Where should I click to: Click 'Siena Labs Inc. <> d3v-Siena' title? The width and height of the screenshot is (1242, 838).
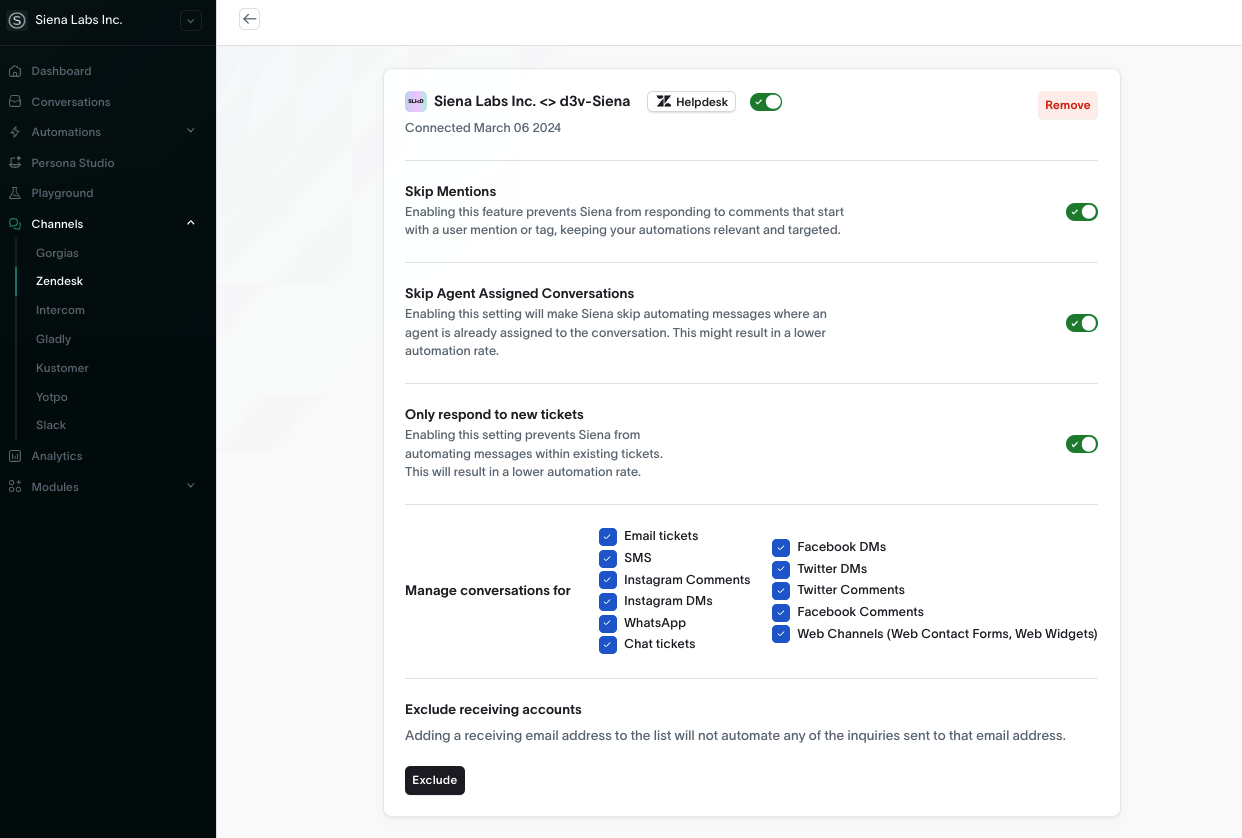532,101
